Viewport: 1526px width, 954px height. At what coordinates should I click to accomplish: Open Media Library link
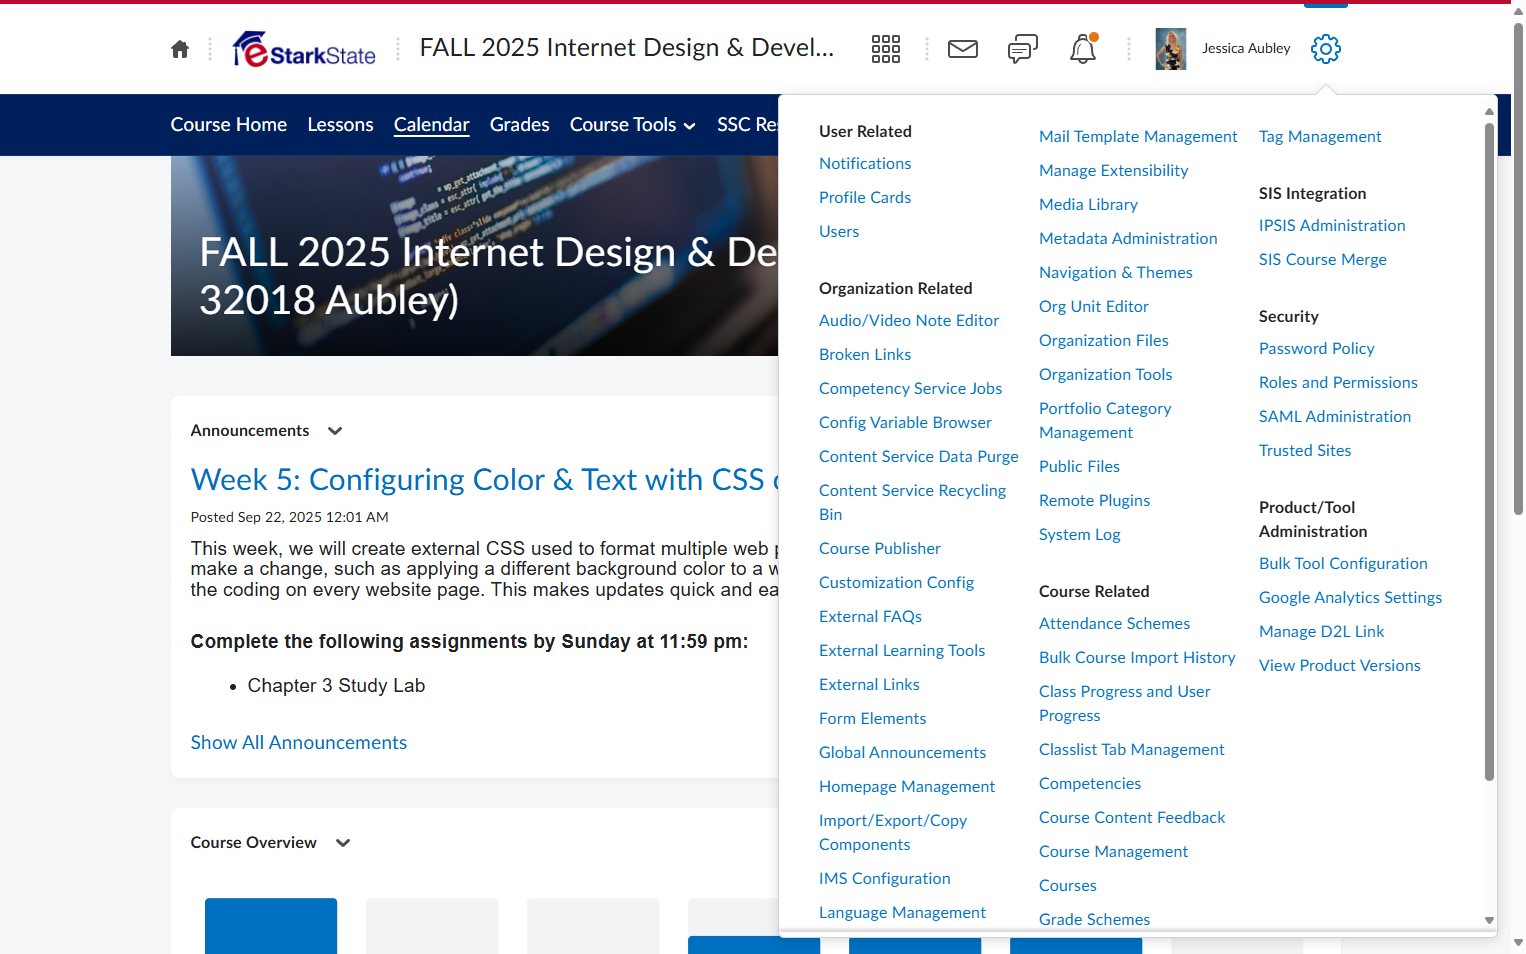tap(1088, 205)
